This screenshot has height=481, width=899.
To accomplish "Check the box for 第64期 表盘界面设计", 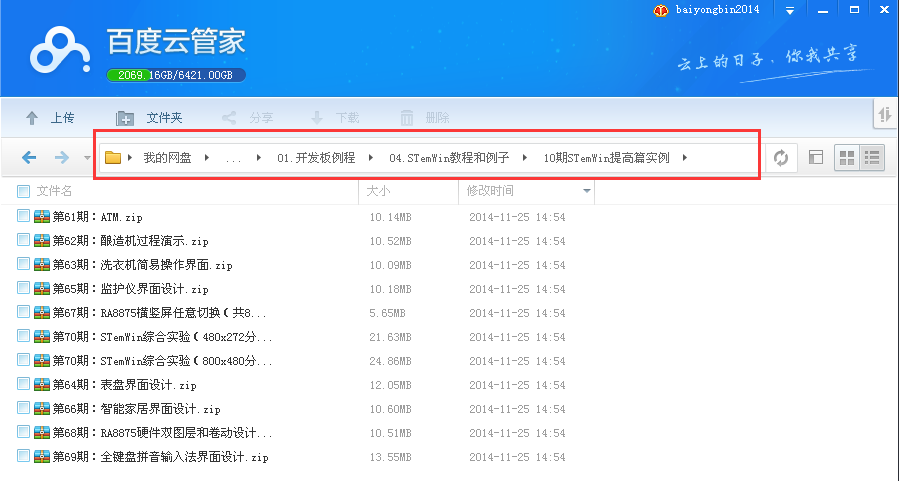I will click(24, 384).
